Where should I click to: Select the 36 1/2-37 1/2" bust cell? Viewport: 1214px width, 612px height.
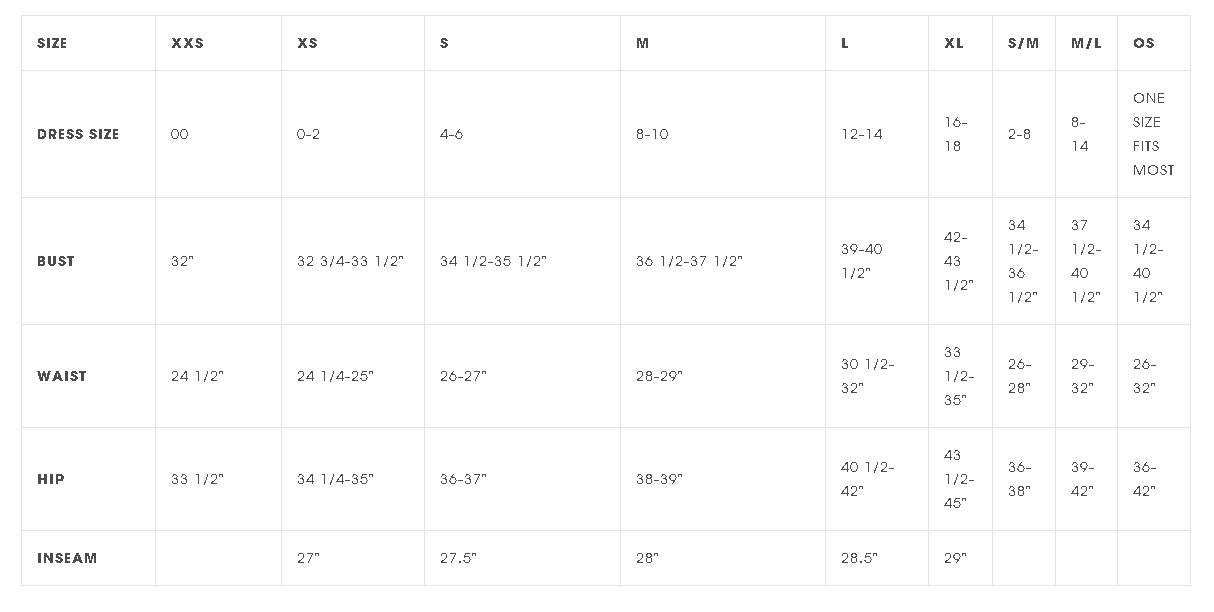[689, 261]
